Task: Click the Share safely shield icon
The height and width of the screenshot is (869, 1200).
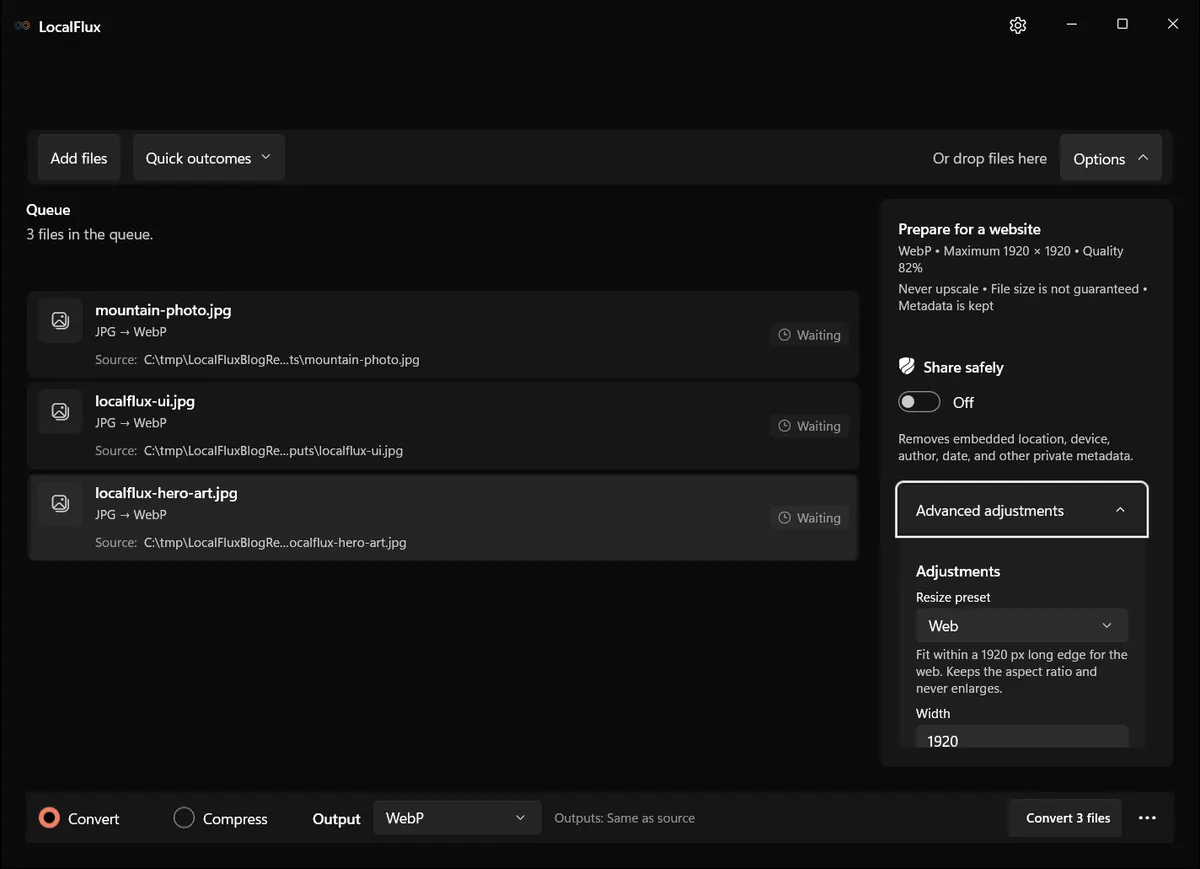Action: click(907, 367)
